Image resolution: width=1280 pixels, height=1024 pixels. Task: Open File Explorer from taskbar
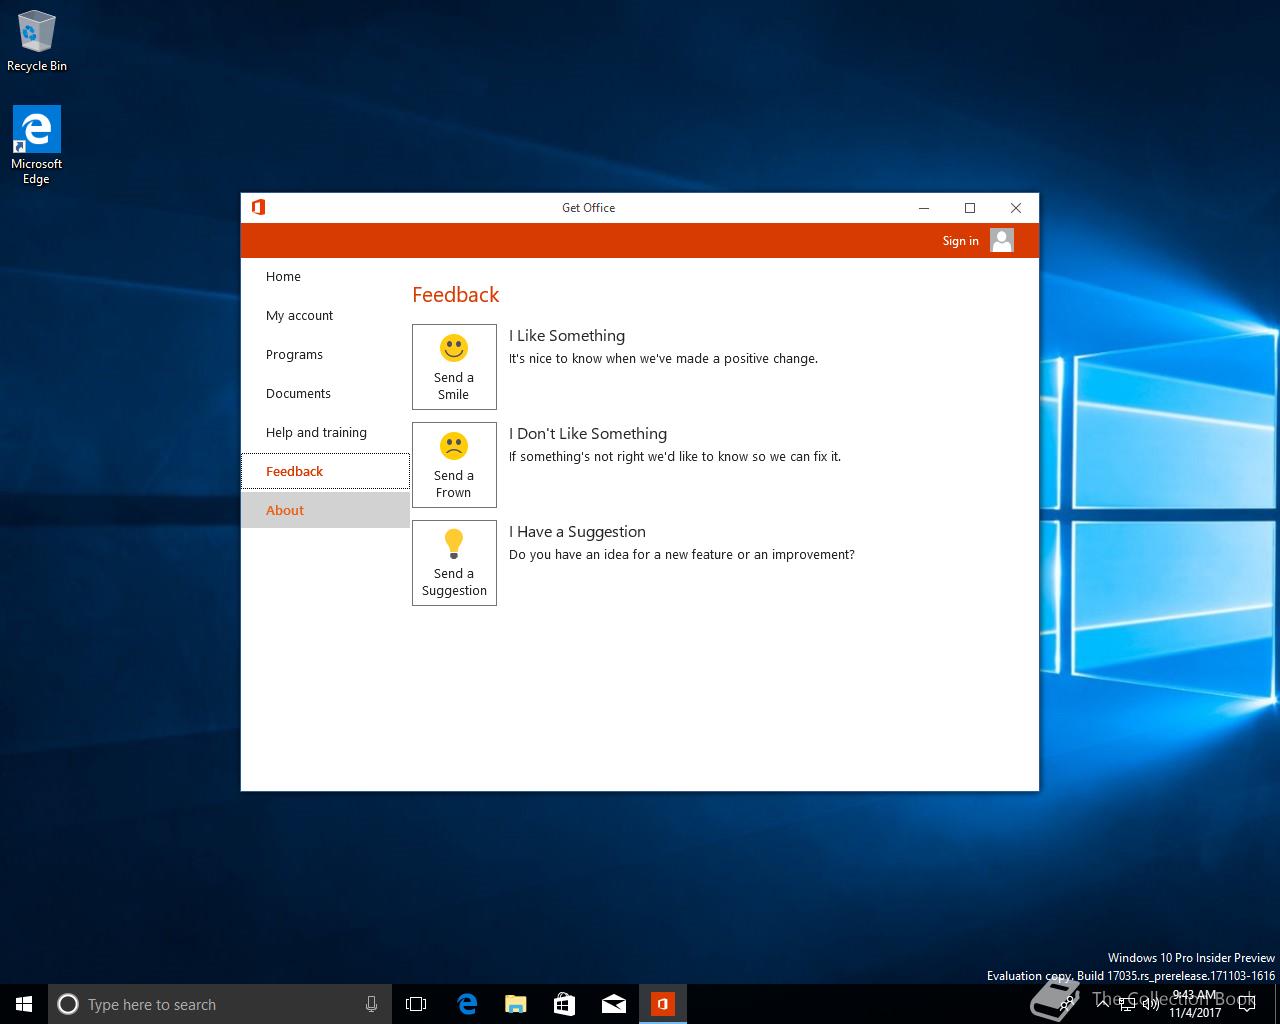click(x=516, y=1004)
